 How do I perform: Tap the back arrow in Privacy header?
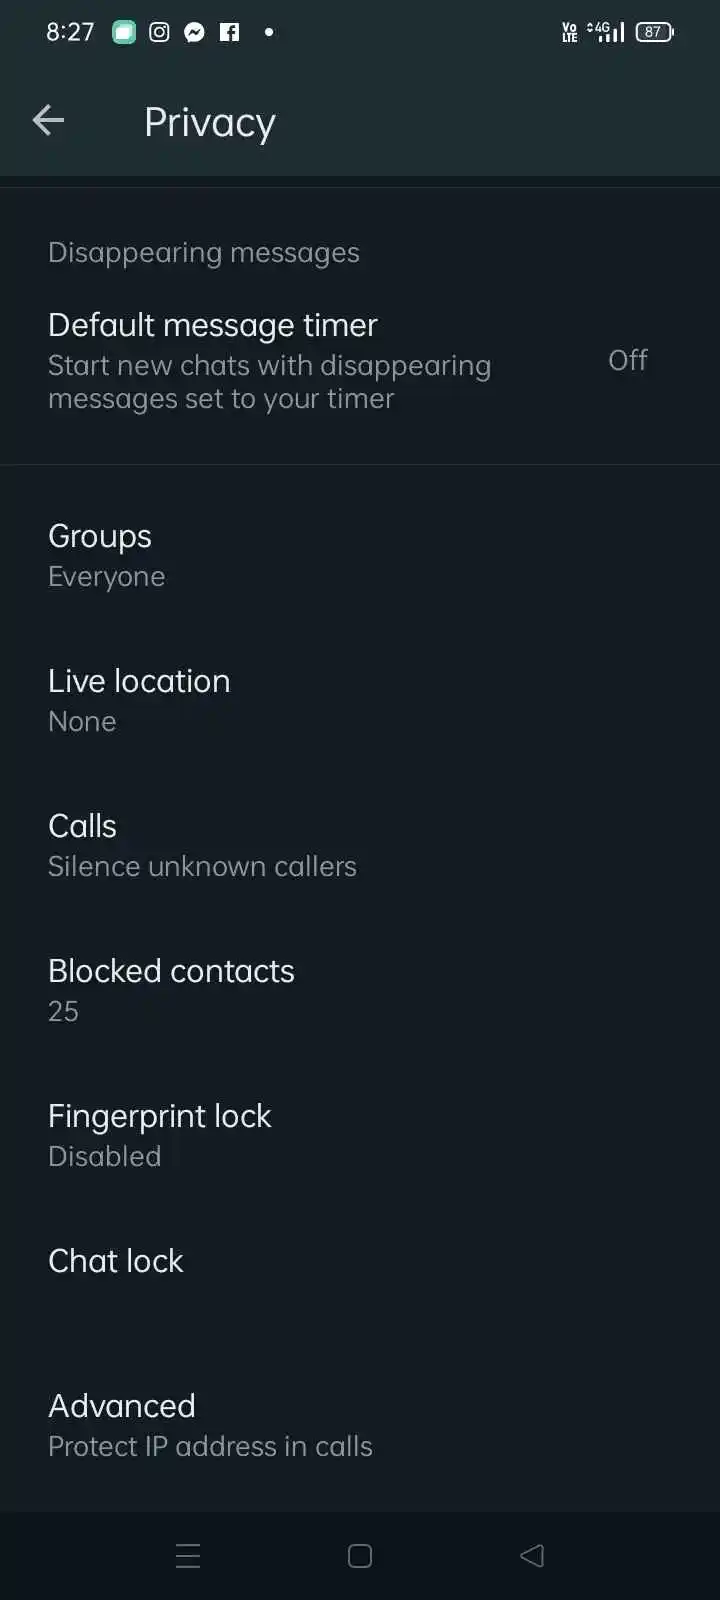point(48,121)
